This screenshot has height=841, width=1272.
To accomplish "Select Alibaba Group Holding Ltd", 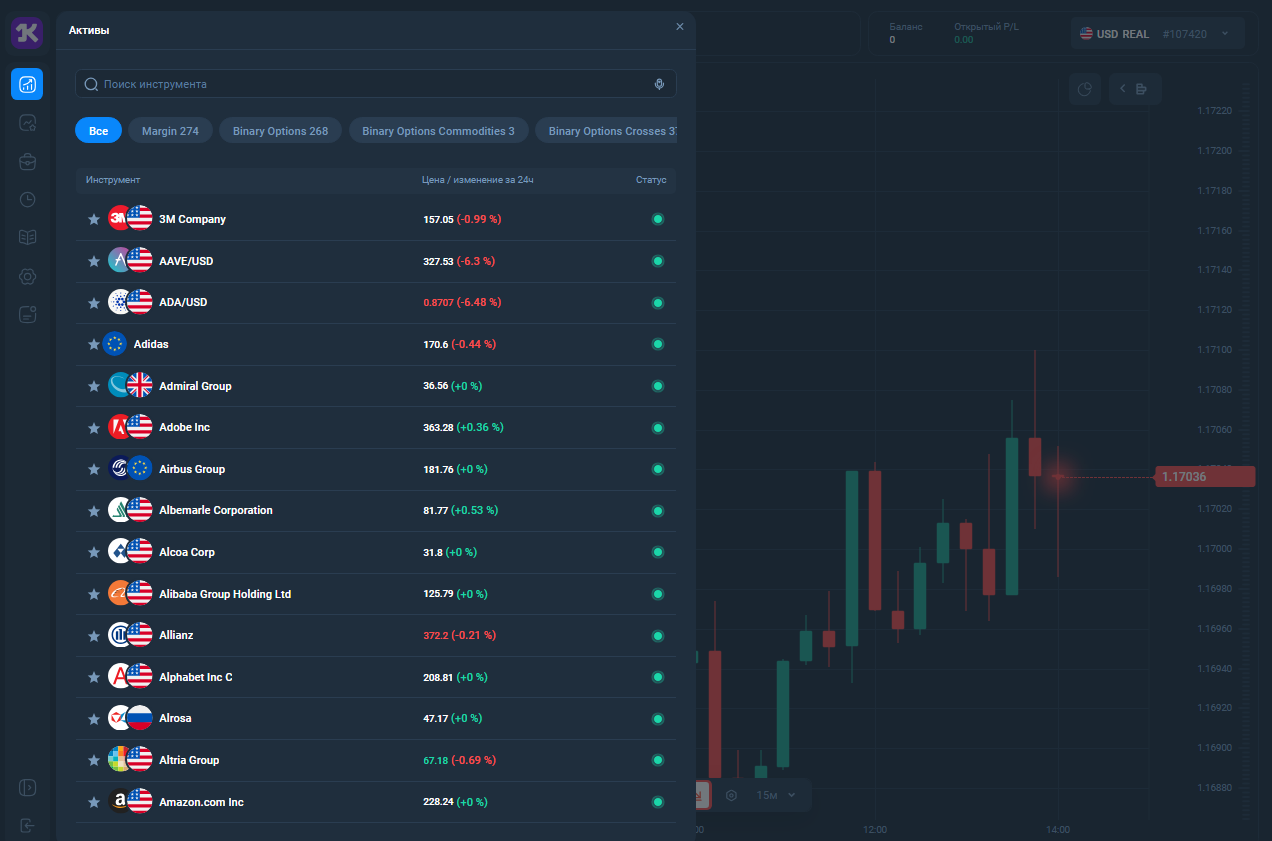I will [376, 594].
